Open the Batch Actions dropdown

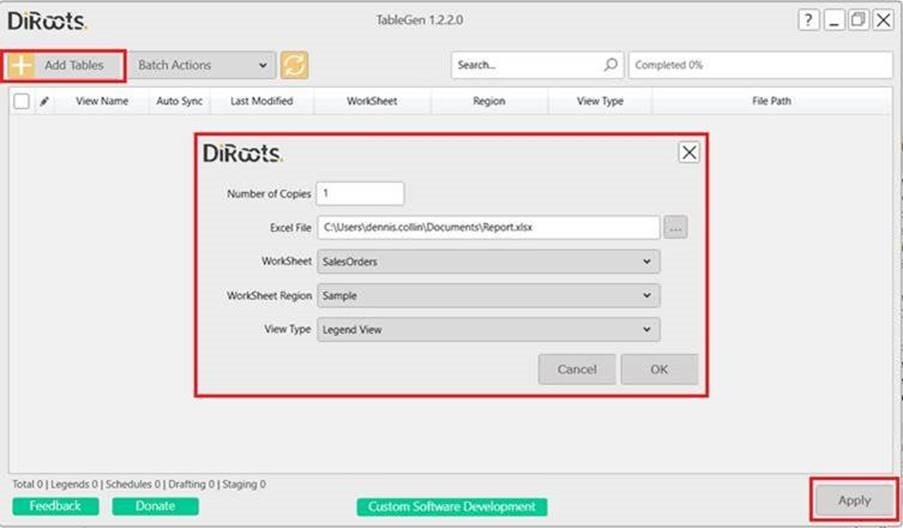tap(202, 65)
